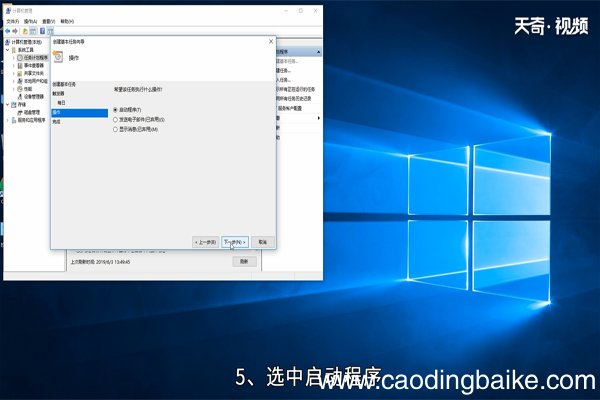This screenshot has height=400, width=600.
Task: Collapse the actions pane header arrow
Action: tap(318, 52)
